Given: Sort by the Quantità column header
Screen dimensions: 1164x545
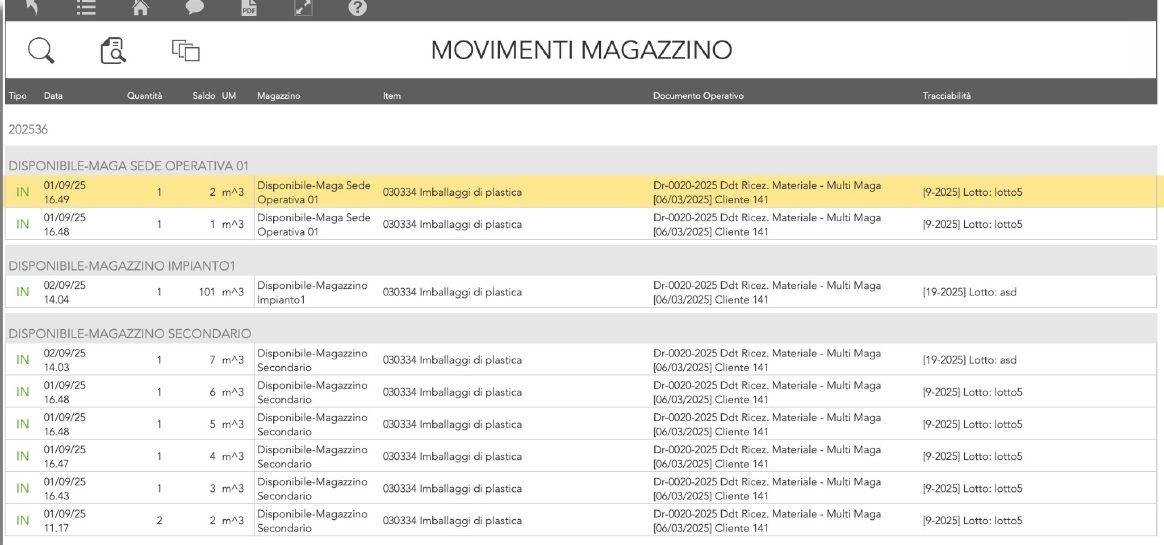Looking at the screenshot, I should (x=145, y=96).
